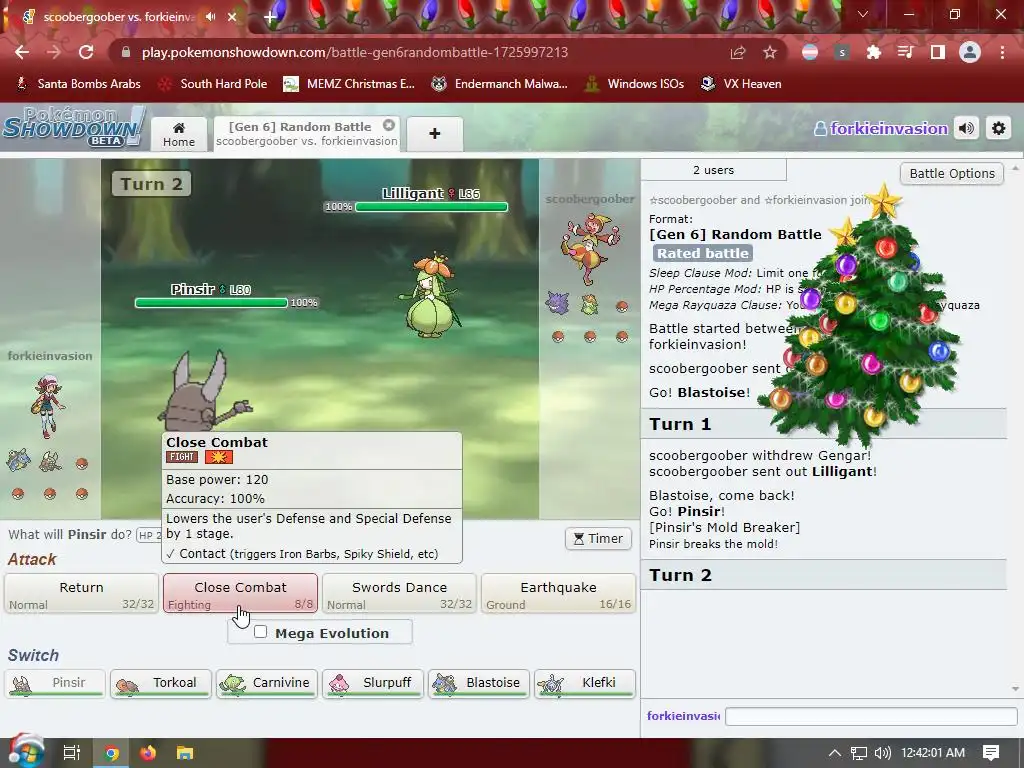Switch to the Home tab
Image resolution: width=1024 pixels, height=768 pixels.
tap(179, 135)
